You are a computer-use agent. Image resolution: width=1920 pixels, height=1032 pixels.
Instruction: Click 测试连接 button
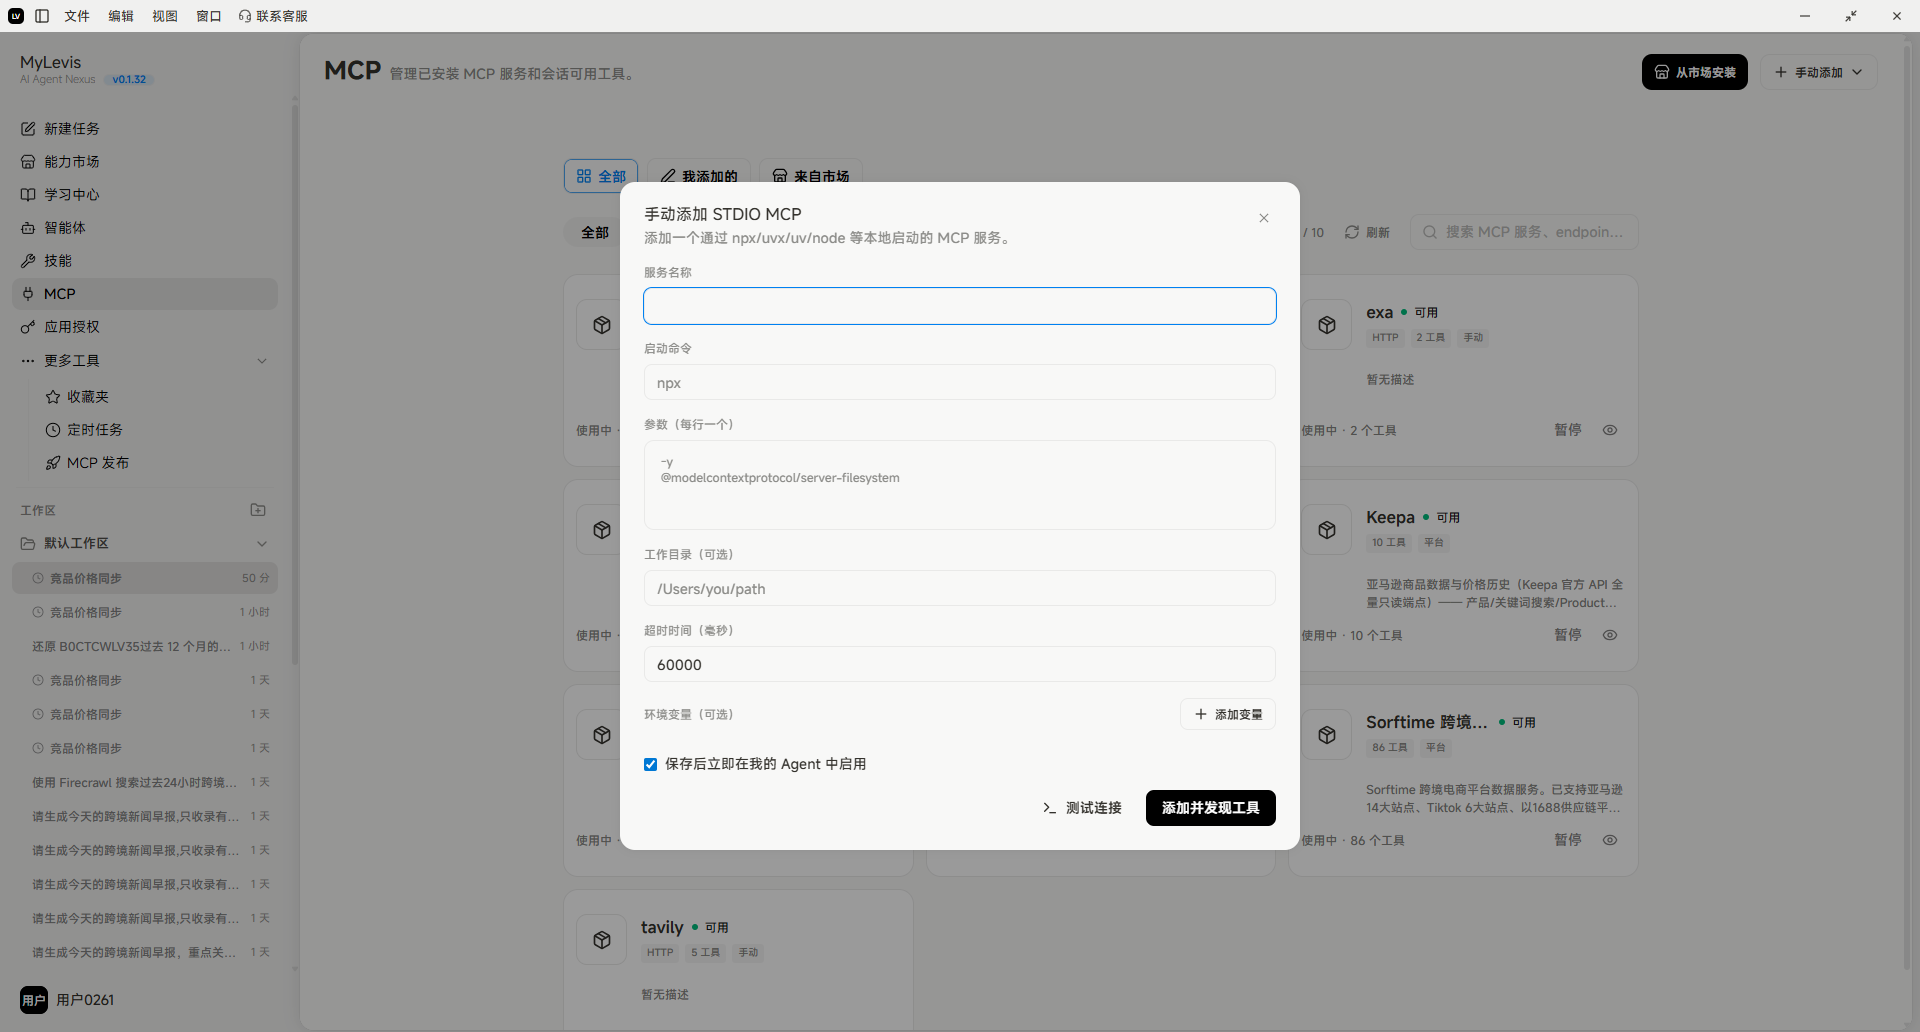1082,808
